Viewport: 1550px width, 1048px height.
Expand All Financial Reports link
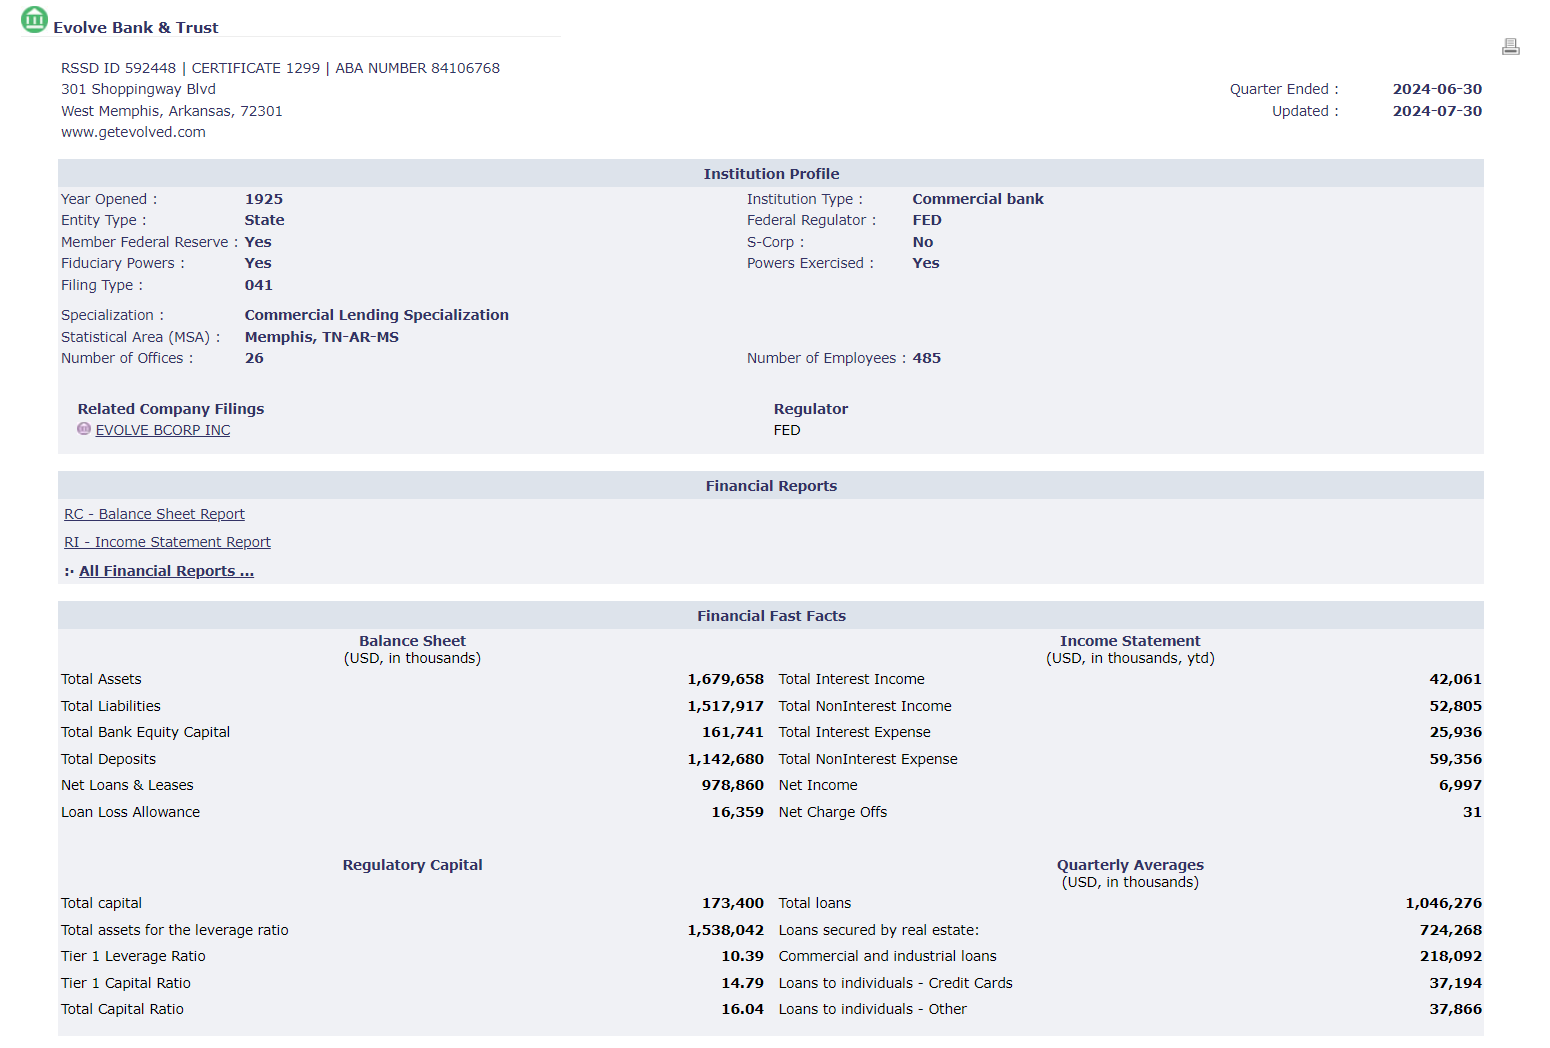(x=166, y=571)
